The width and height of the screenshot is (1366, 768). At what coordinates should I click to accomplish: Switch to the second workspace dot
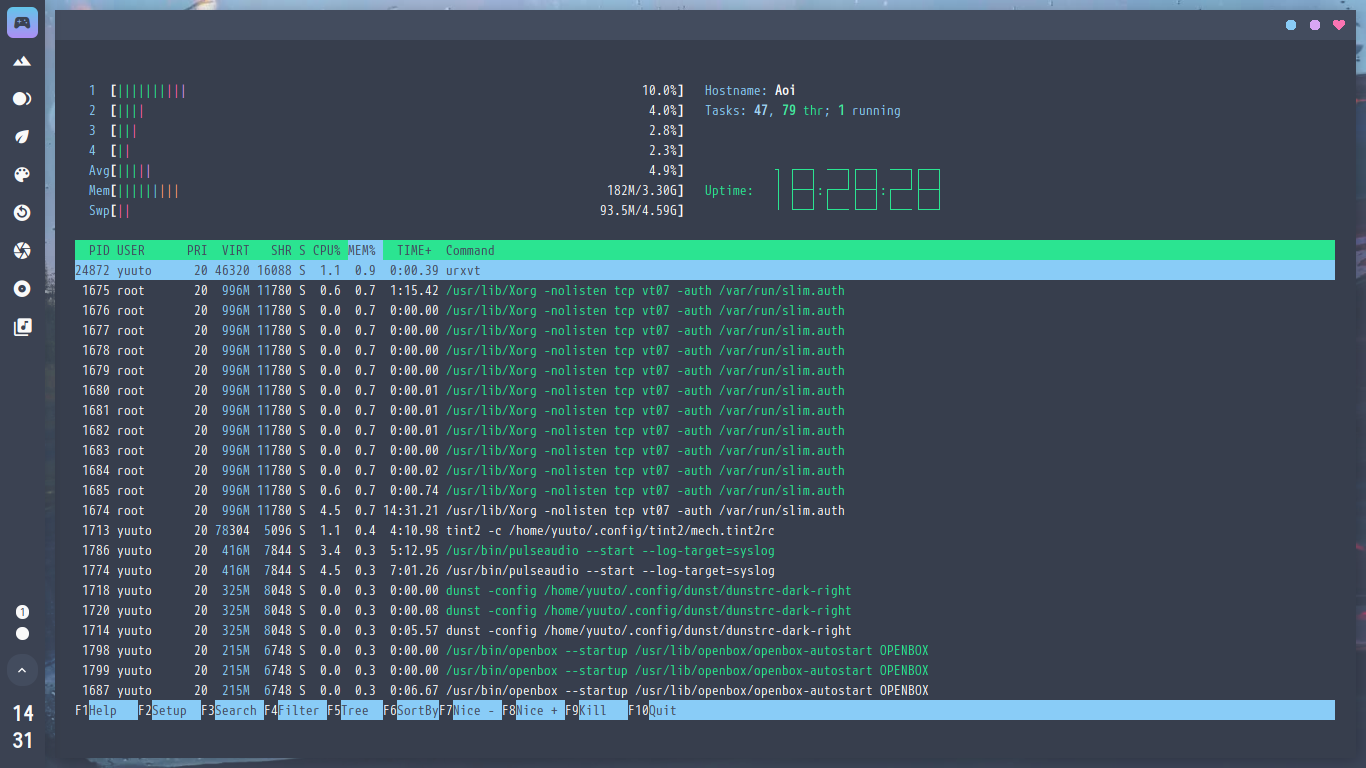tap(22, 633)
